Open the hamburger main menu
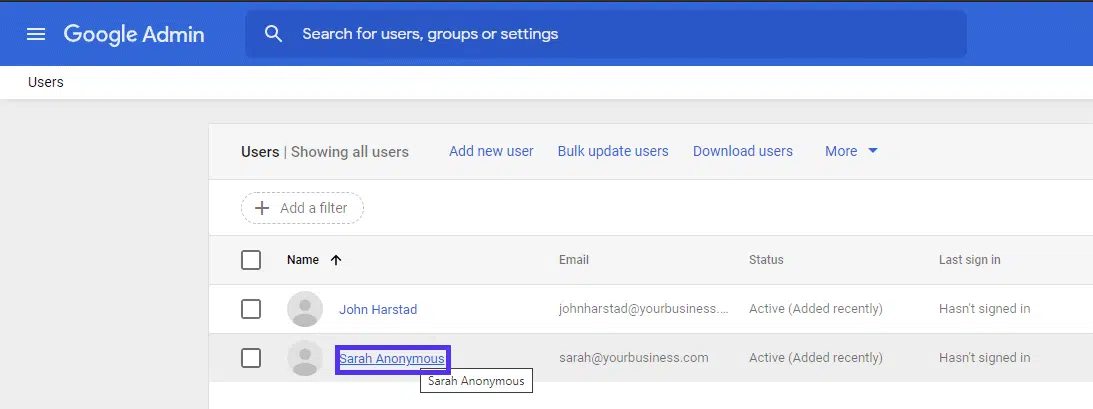 tap(36, 34)
